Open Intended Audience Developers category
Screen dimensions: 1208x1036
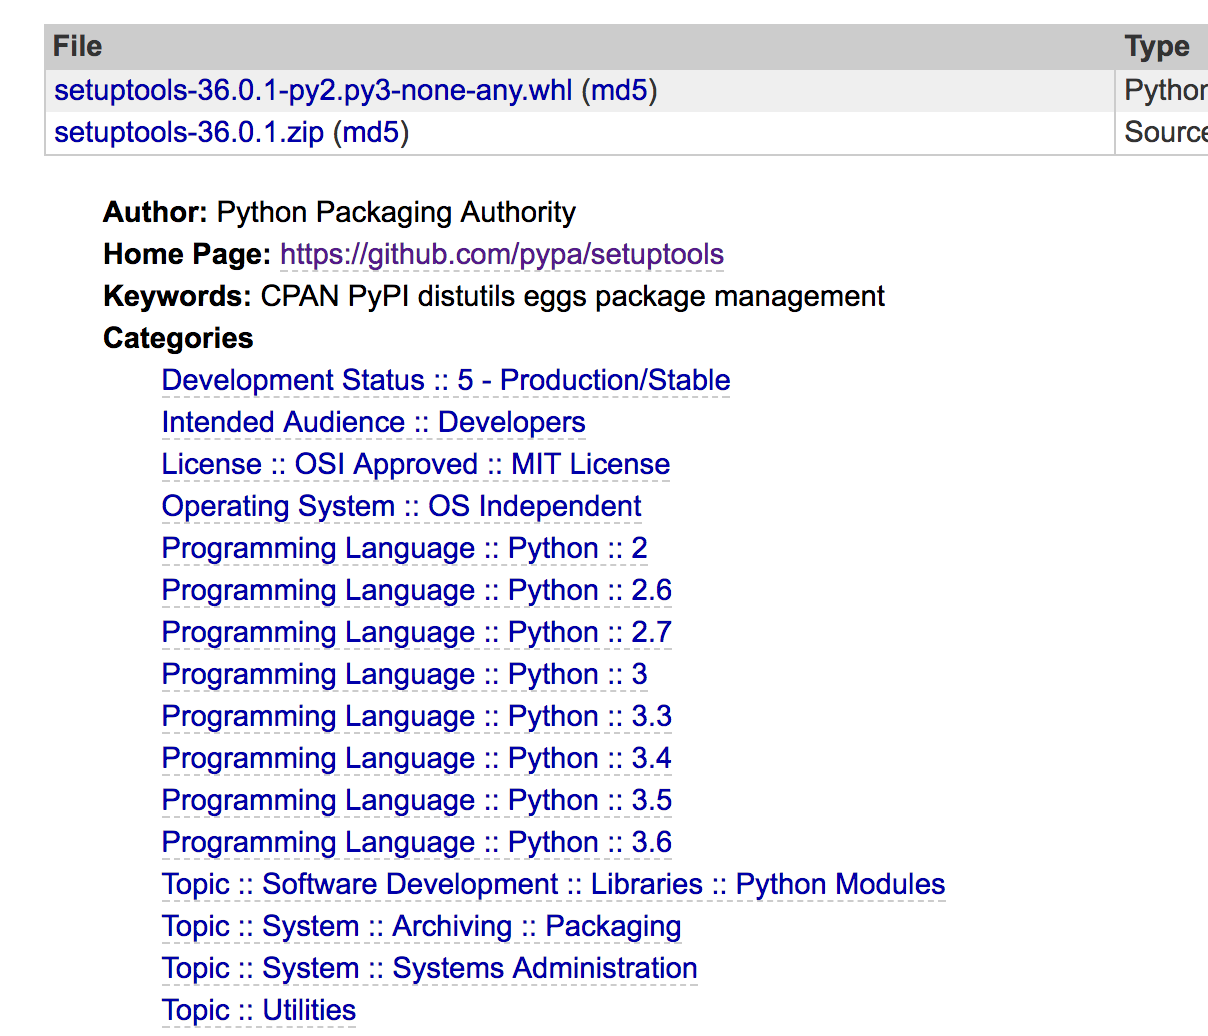pos(374,422)
